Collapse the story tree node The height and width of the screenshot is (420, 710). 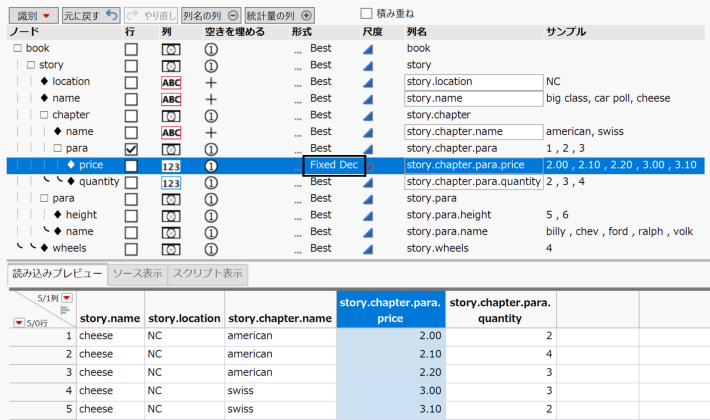[31, 65]
